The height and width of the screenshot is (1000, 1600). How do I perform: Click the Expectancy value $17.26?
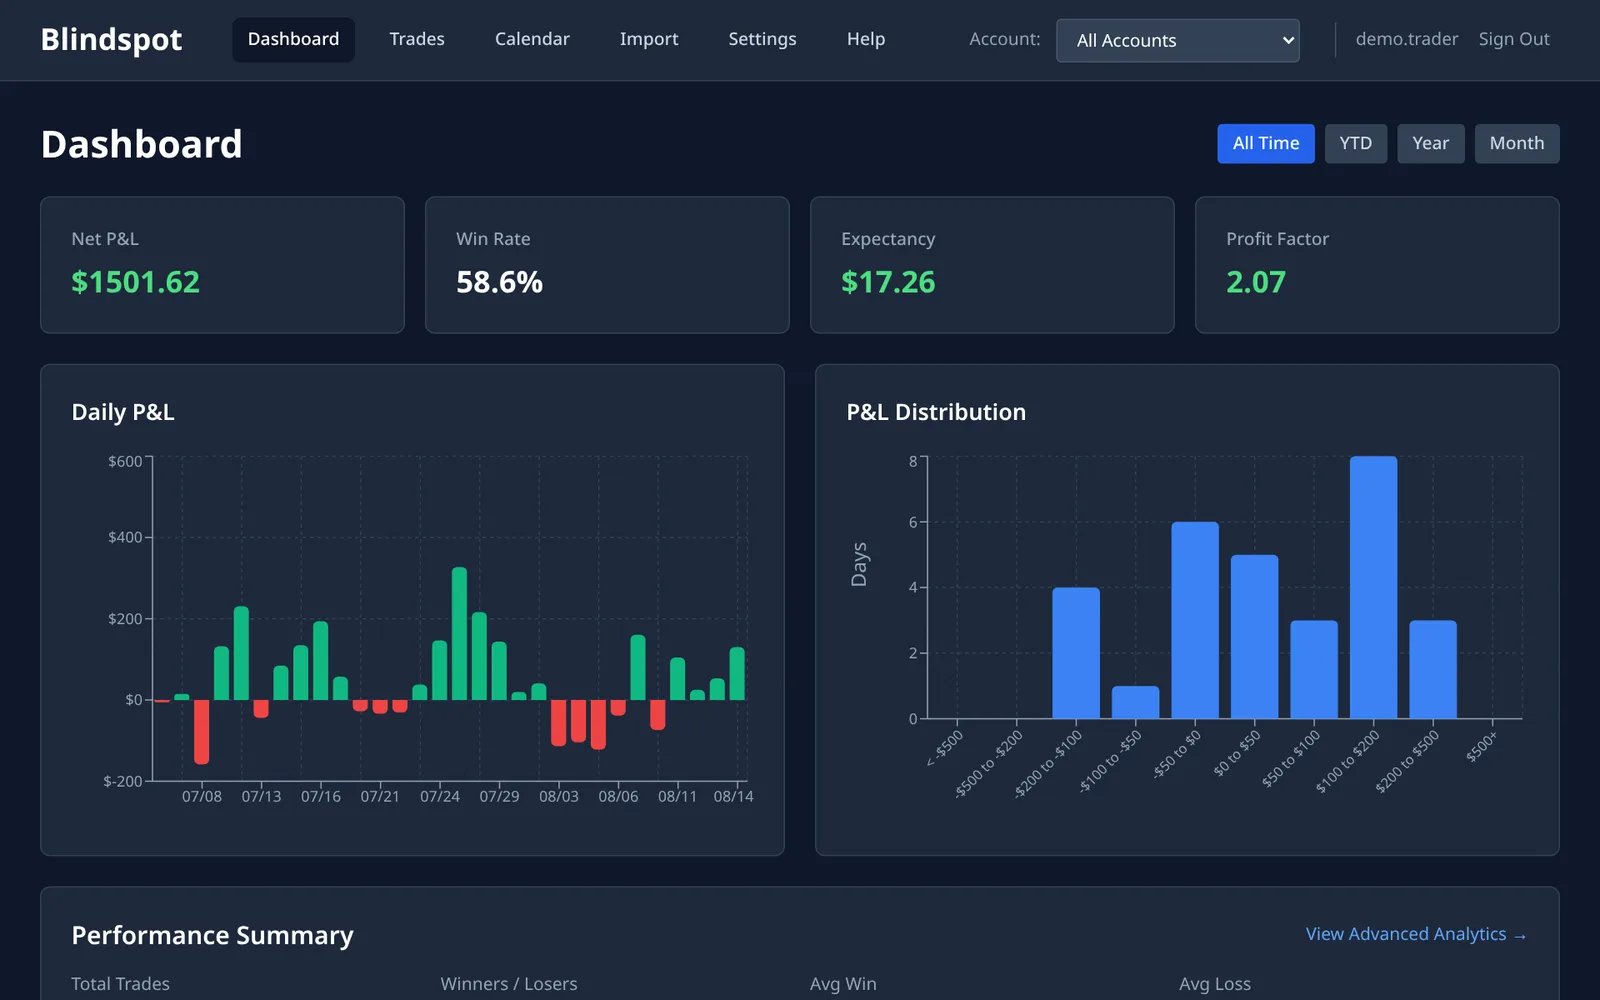(x=888, y=282)
